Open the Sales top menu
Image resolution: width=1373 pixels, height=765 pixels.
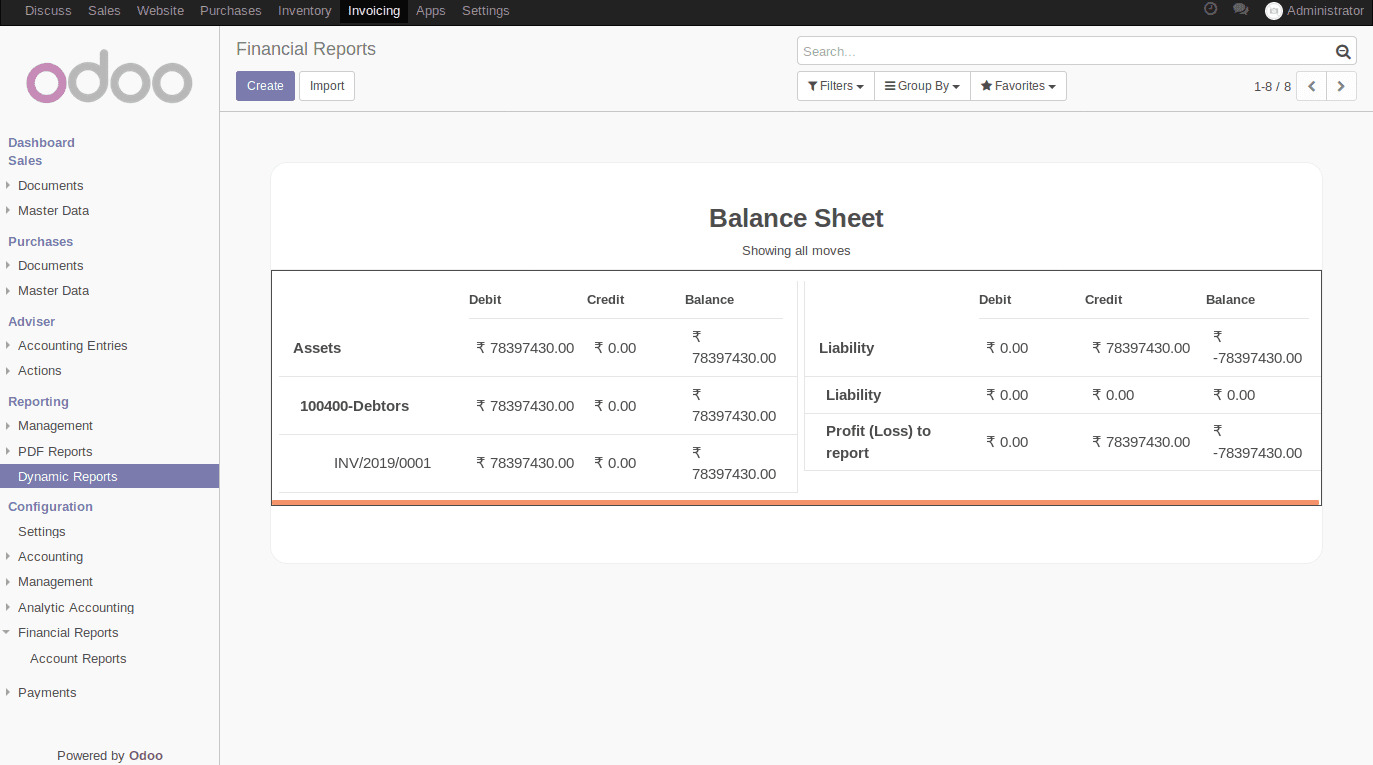[104, 11]
